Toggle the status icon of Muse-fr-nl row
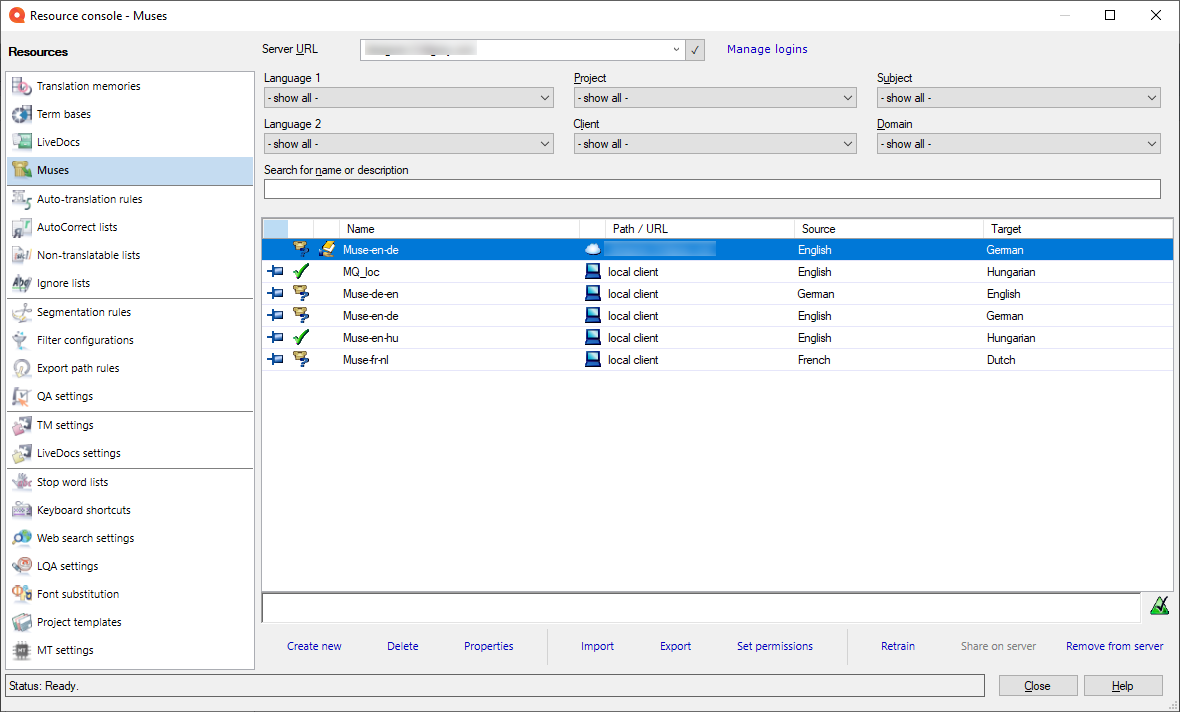The image size is (1180, 712). 300,360
